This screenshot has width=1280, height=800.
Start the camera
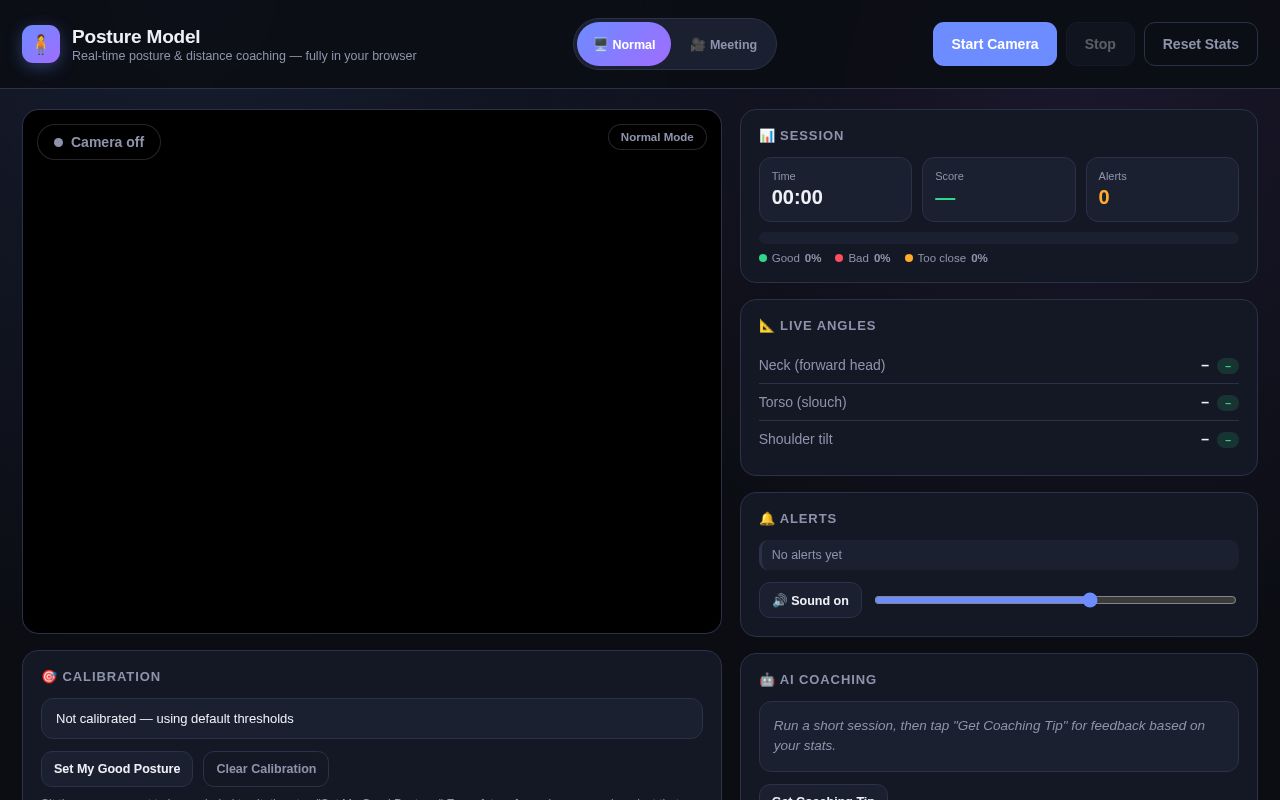[x=994, y=44]
